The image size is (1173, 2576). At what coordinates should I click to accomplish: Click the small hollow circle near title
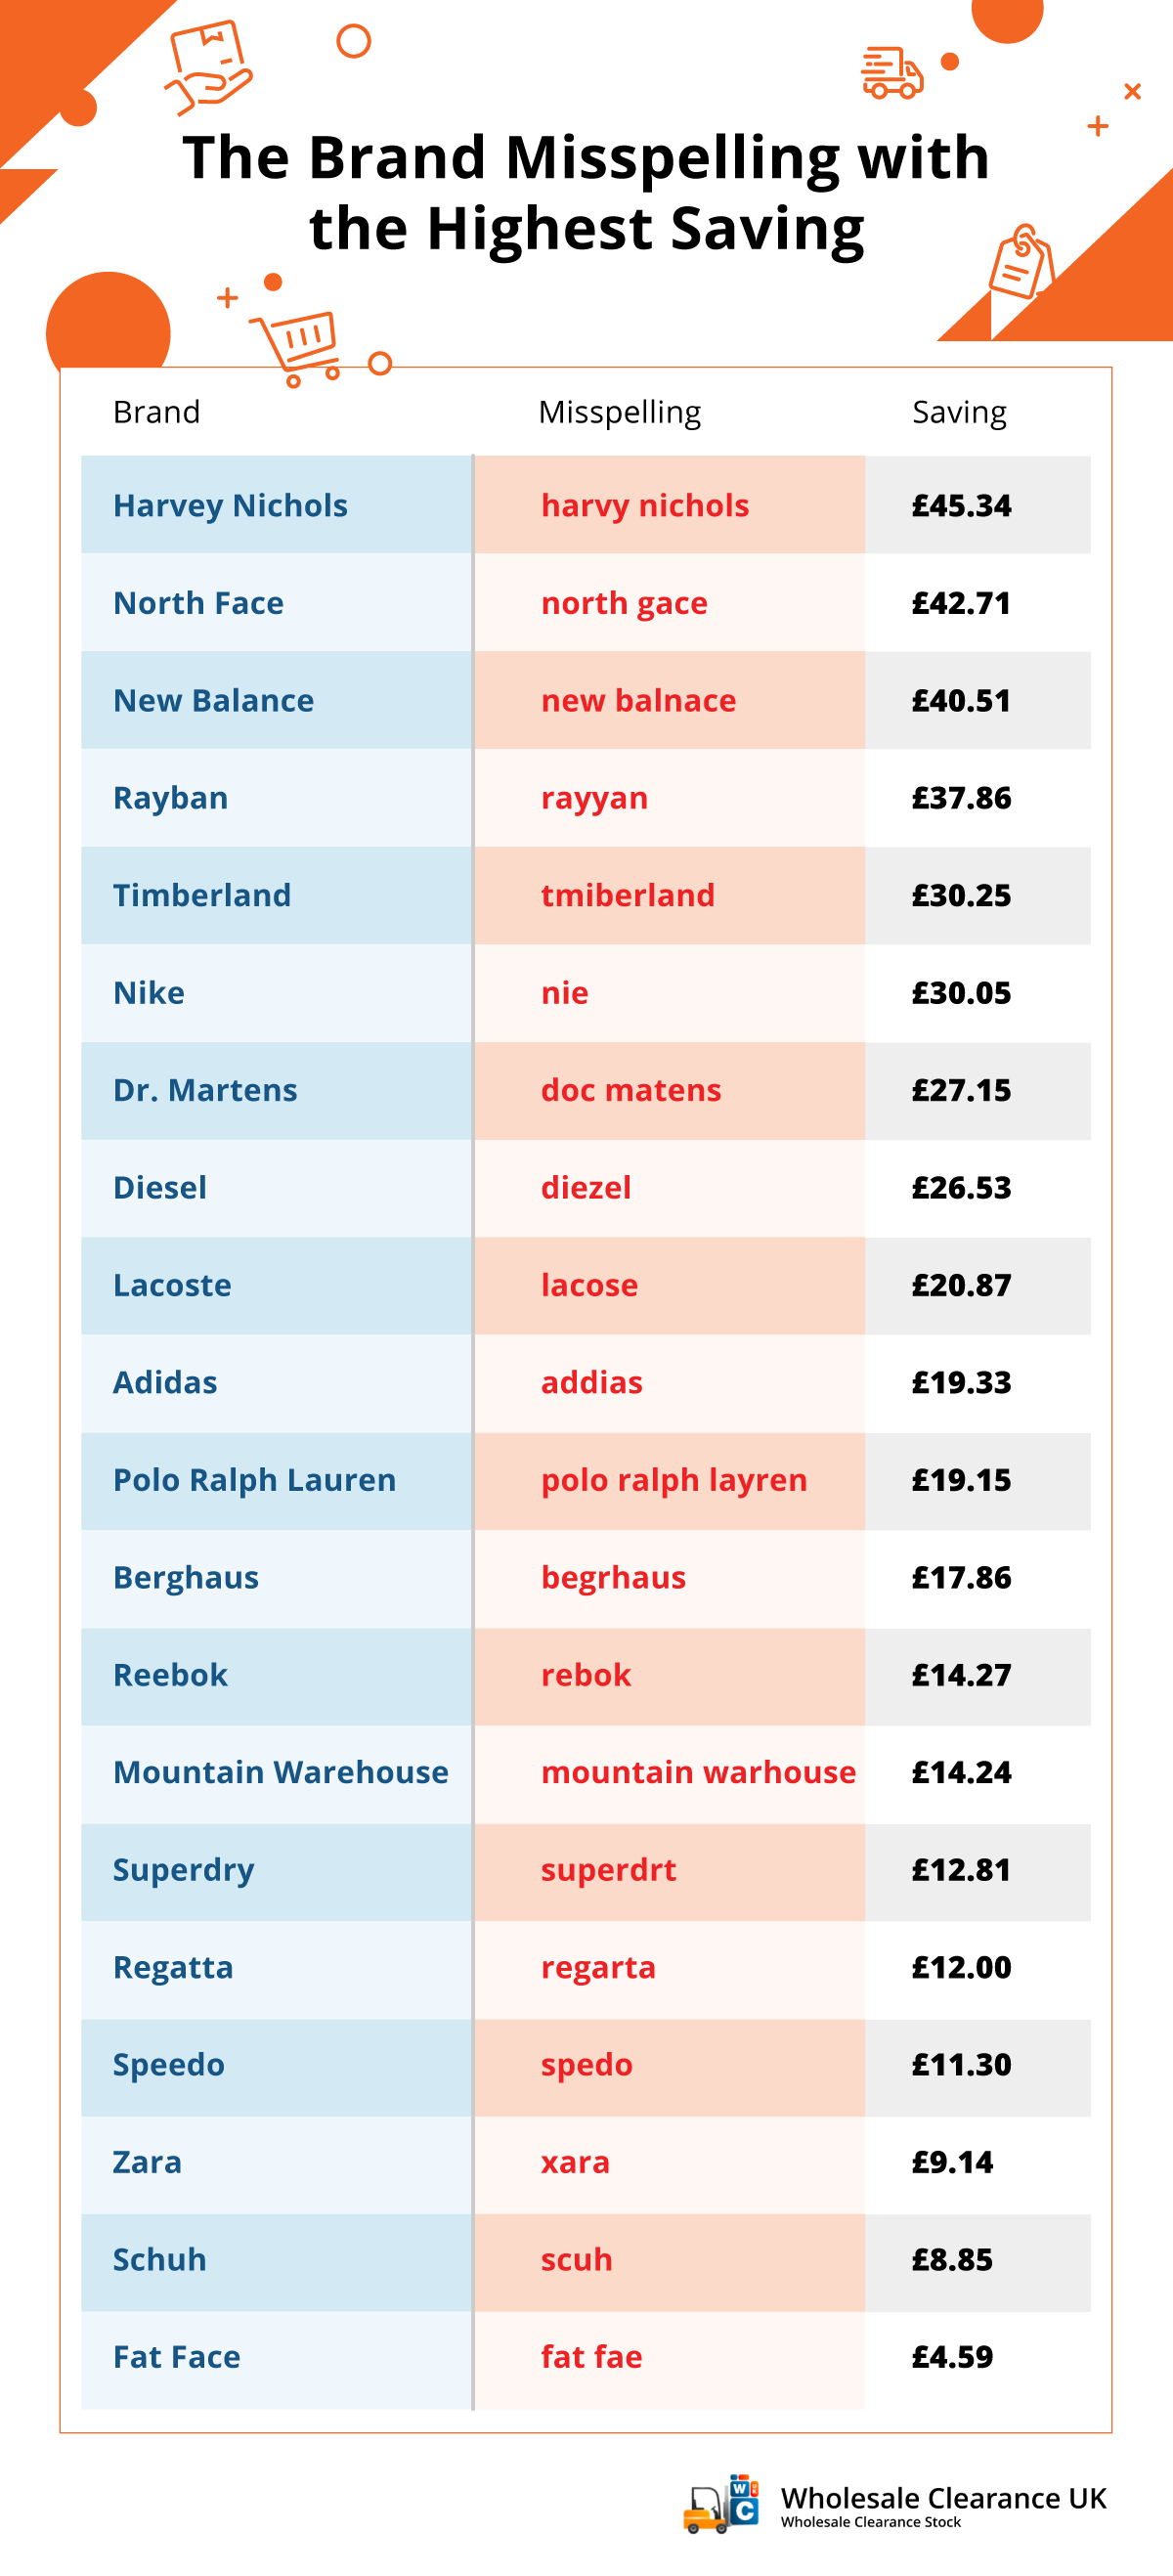(x=353, y=41)
